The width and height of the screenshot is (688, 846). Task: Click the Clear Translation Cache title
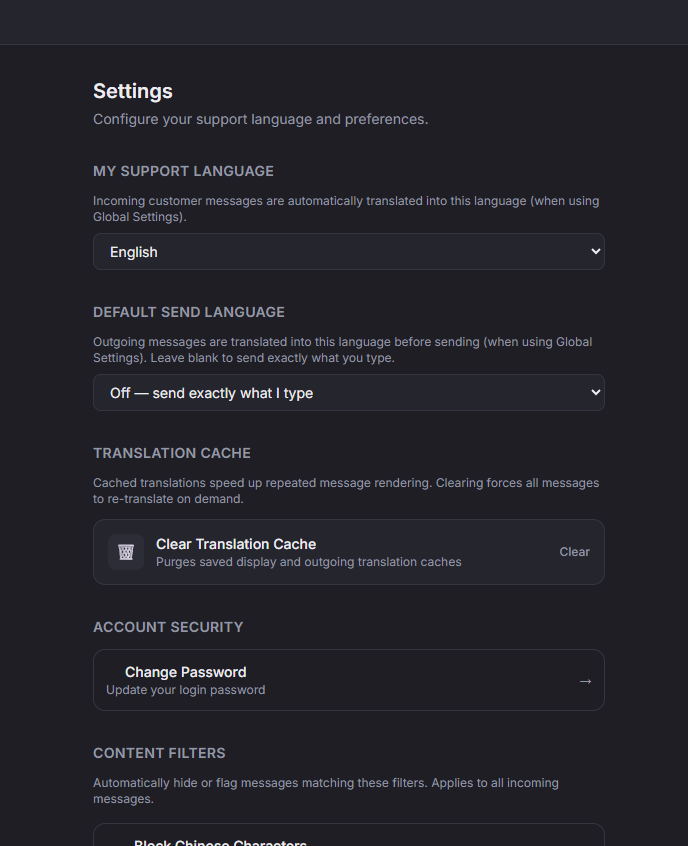(x=236, y=544)
